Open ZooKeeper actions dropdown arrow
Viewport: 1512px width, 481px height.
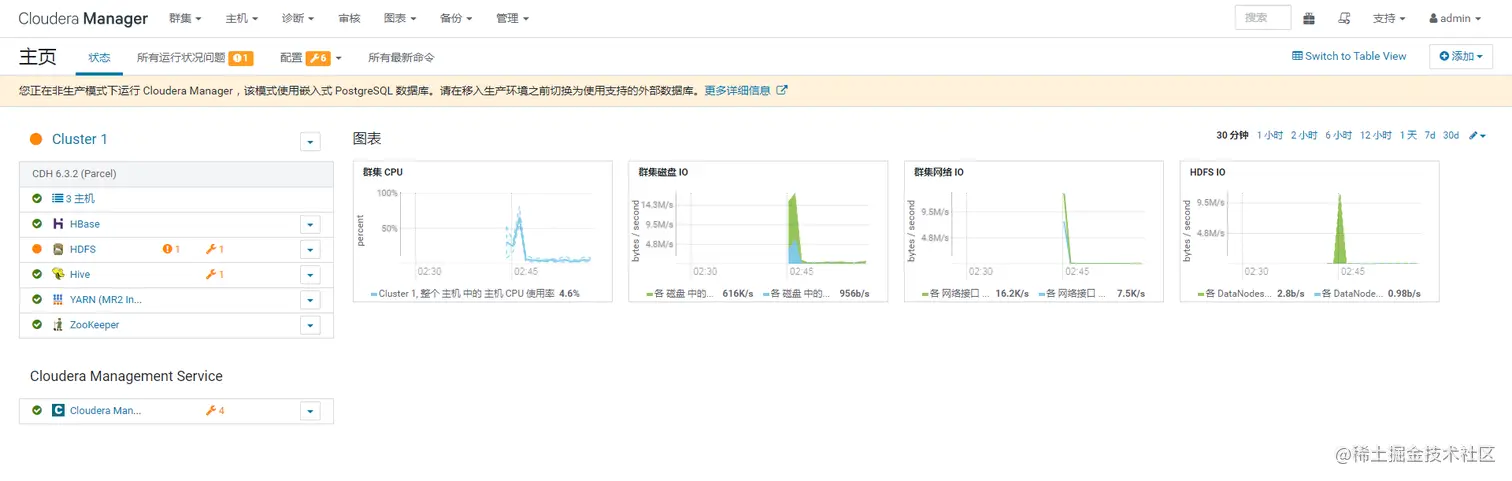pyautogui.click(x=310, y=325)
